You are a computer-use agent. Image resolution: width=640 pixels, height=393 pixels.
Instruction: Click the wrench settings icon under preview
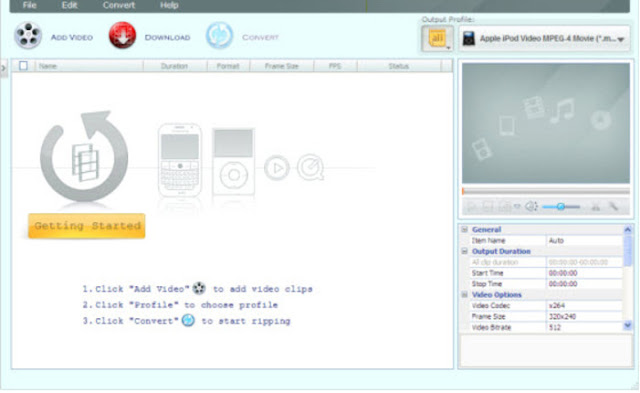(613, 207)
